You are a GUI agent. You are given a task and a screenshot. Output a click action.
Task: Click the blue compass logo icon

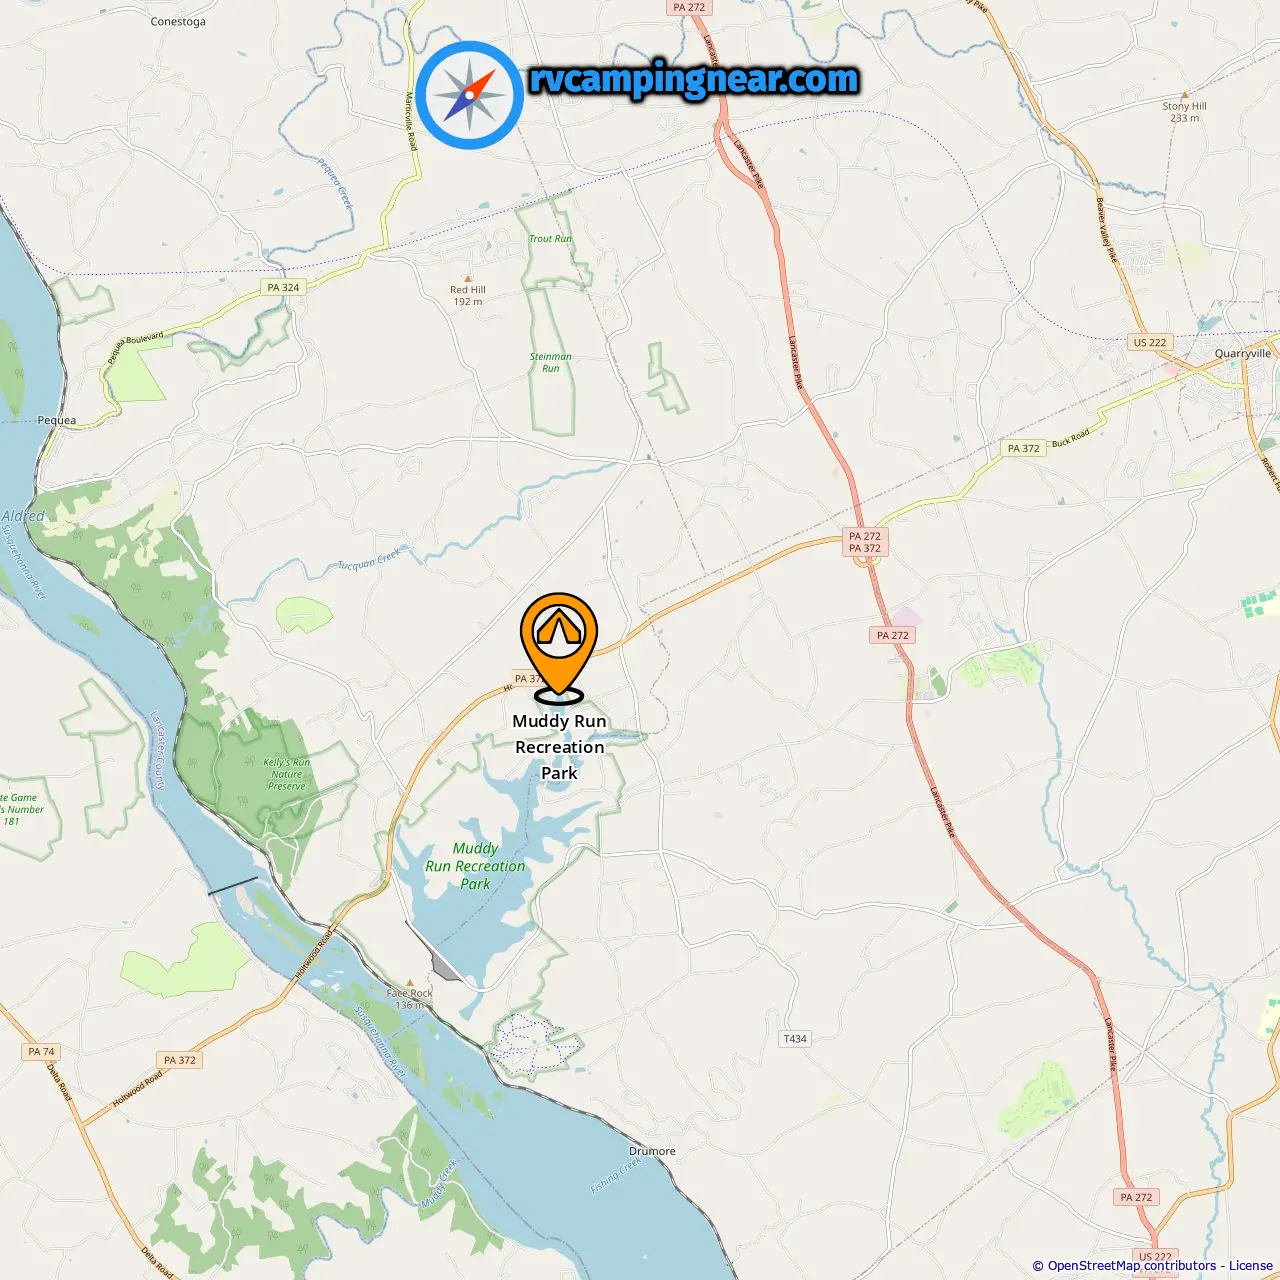470,95
